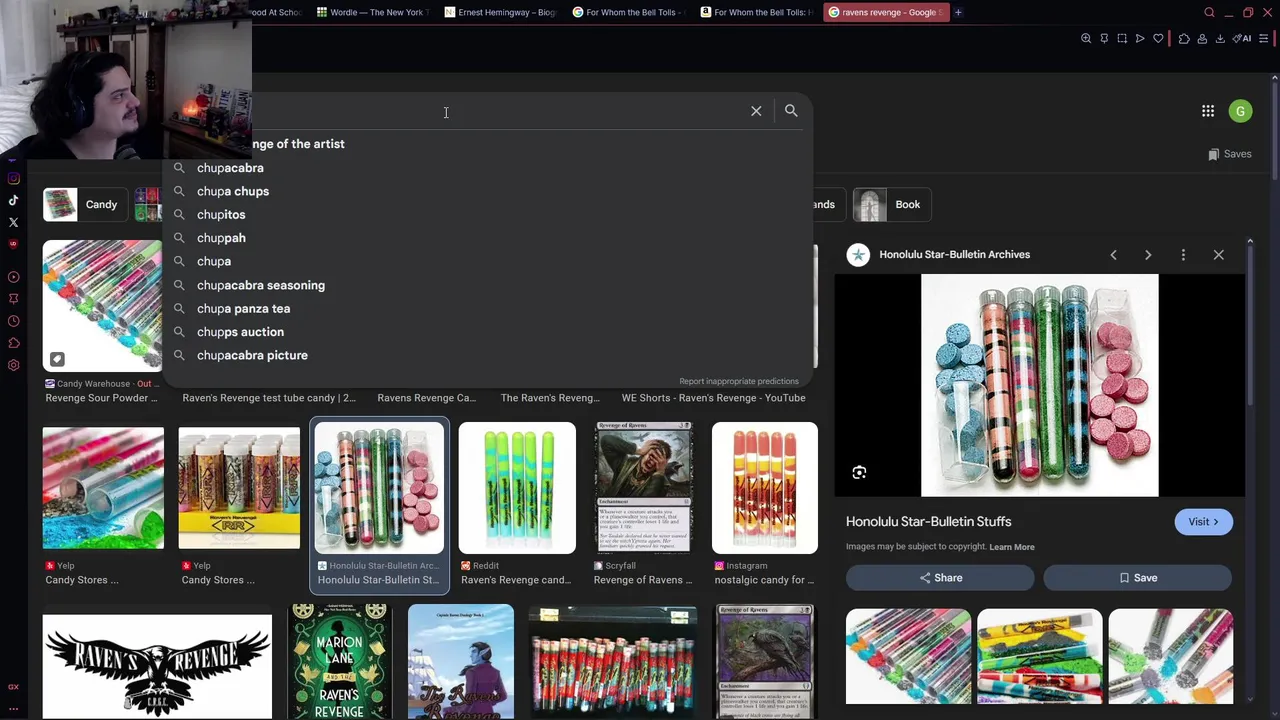Image resolution: width=1280 pixels, height=720 pixels.
Task: Click the tab search magnifier in title bar
Action: tap(1209, 12)
